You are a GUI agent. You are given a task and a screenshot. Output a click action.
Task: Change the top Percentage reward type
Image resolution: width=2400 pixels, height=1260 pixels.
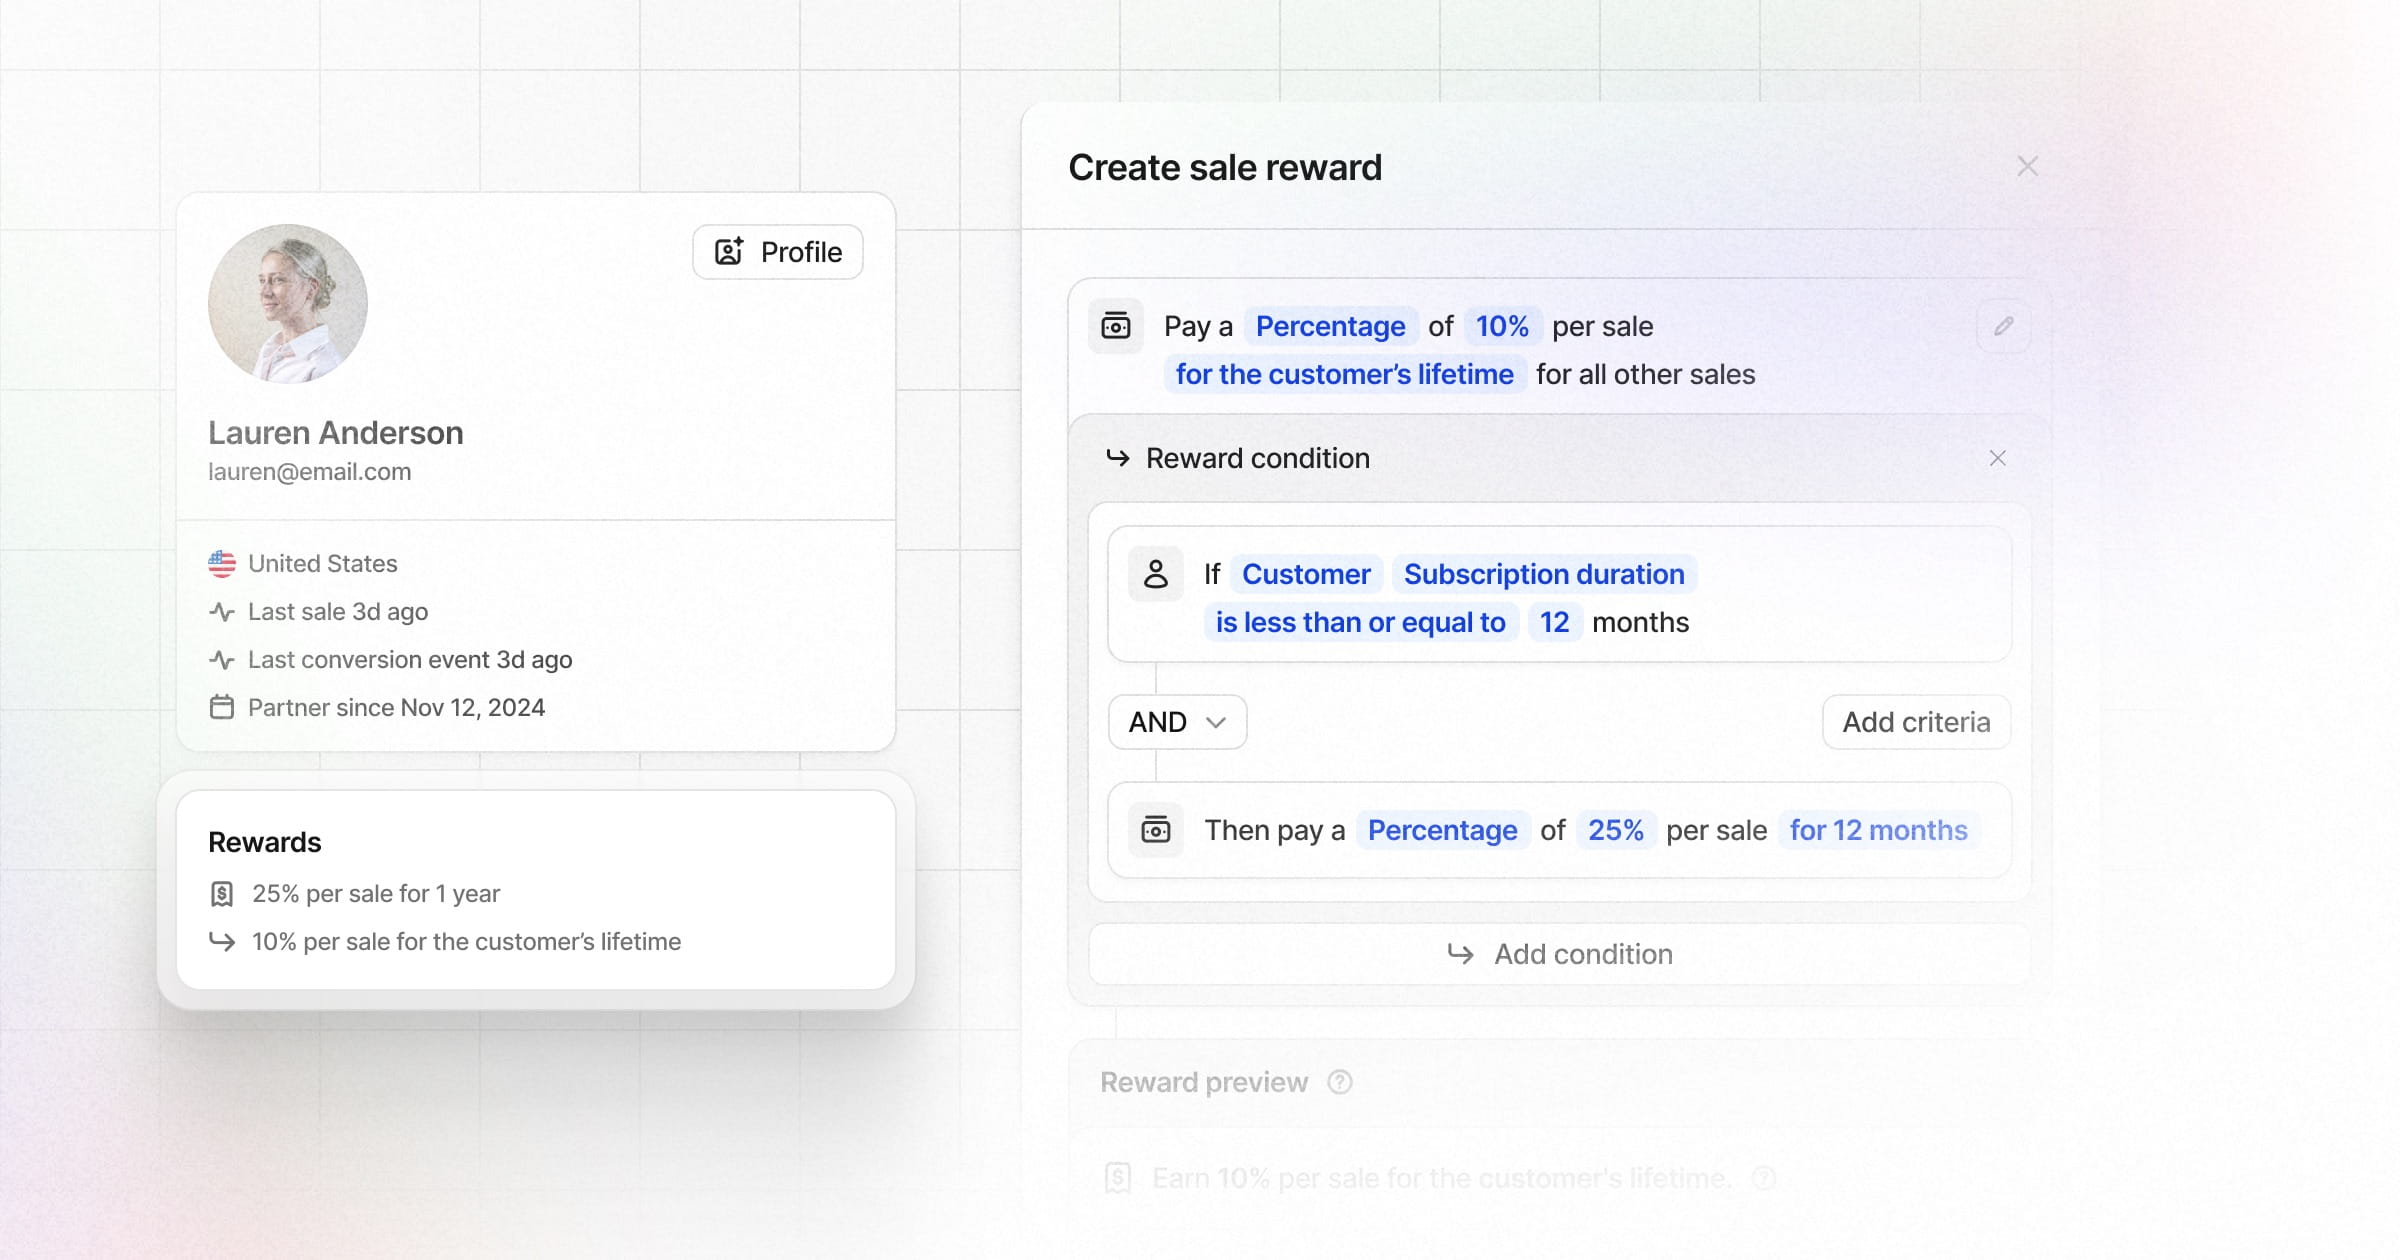pos(1330,326)
